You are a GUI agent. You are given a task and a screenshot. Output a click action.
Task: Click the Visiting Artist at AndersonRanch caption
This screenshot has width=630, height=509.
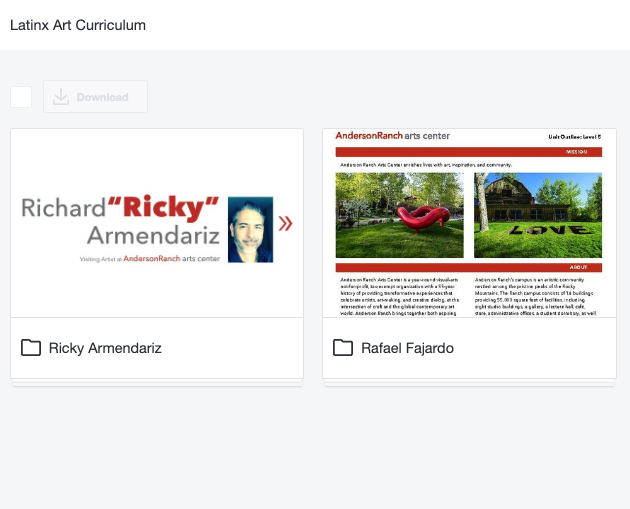click(x=150, y=257)
